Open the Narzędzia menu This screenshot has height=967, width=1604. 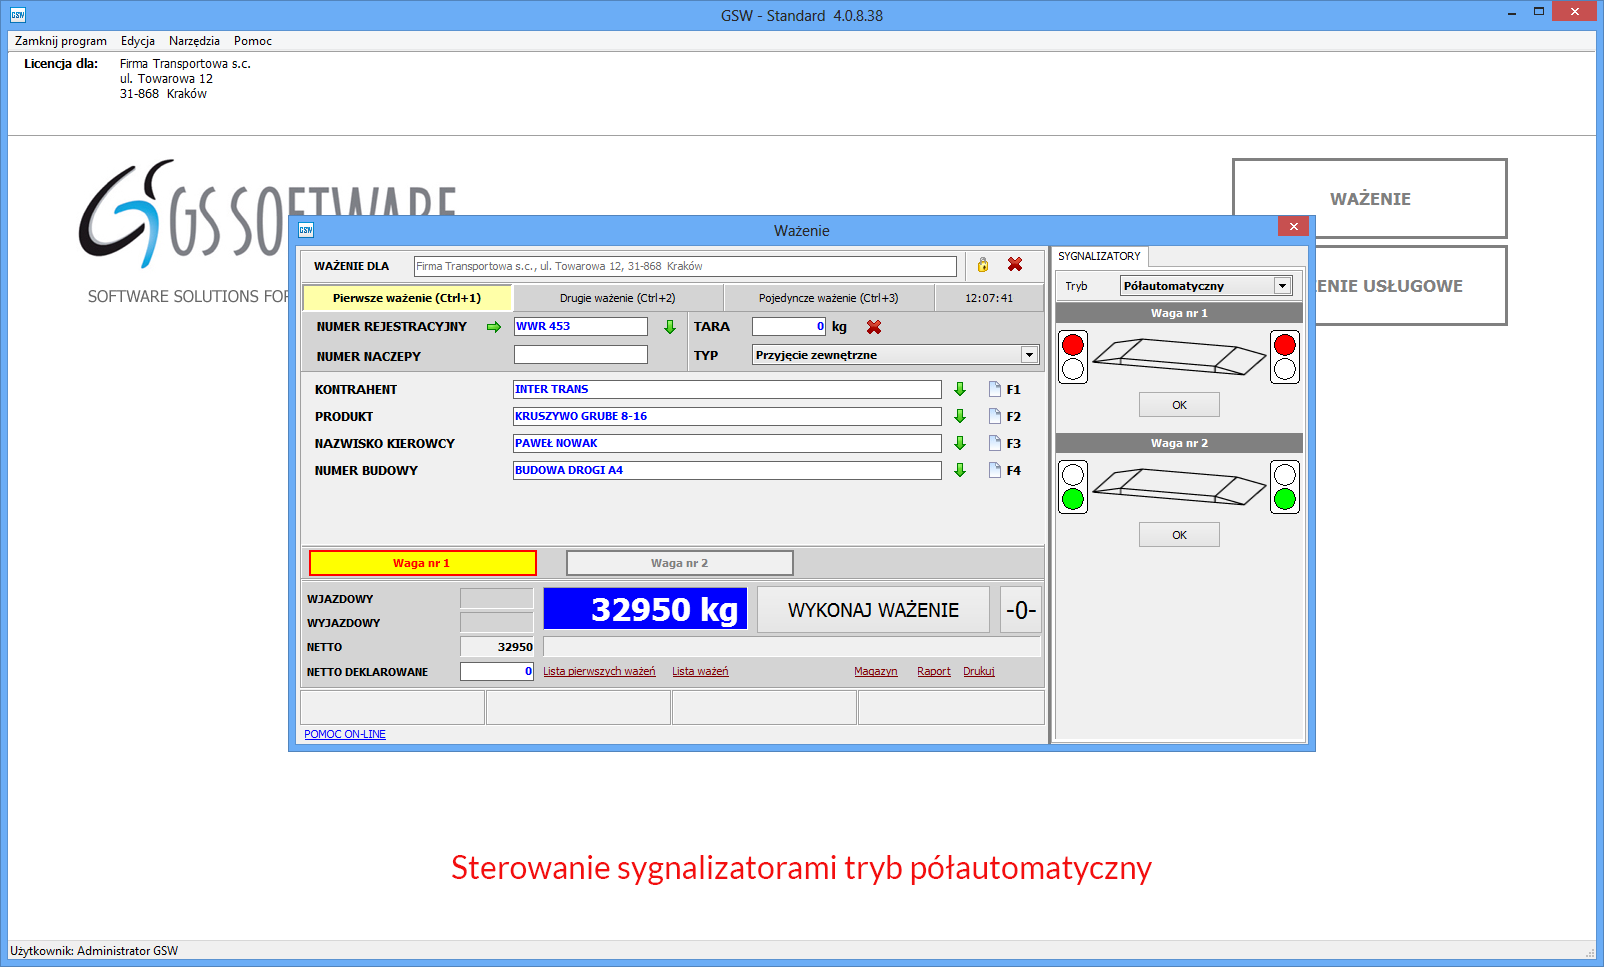[x=194, y=41]
